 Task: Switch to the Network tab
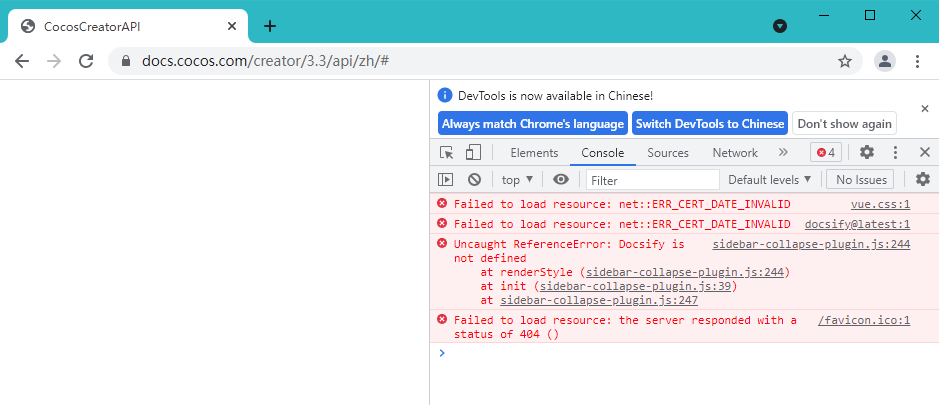tap(735, 153)
